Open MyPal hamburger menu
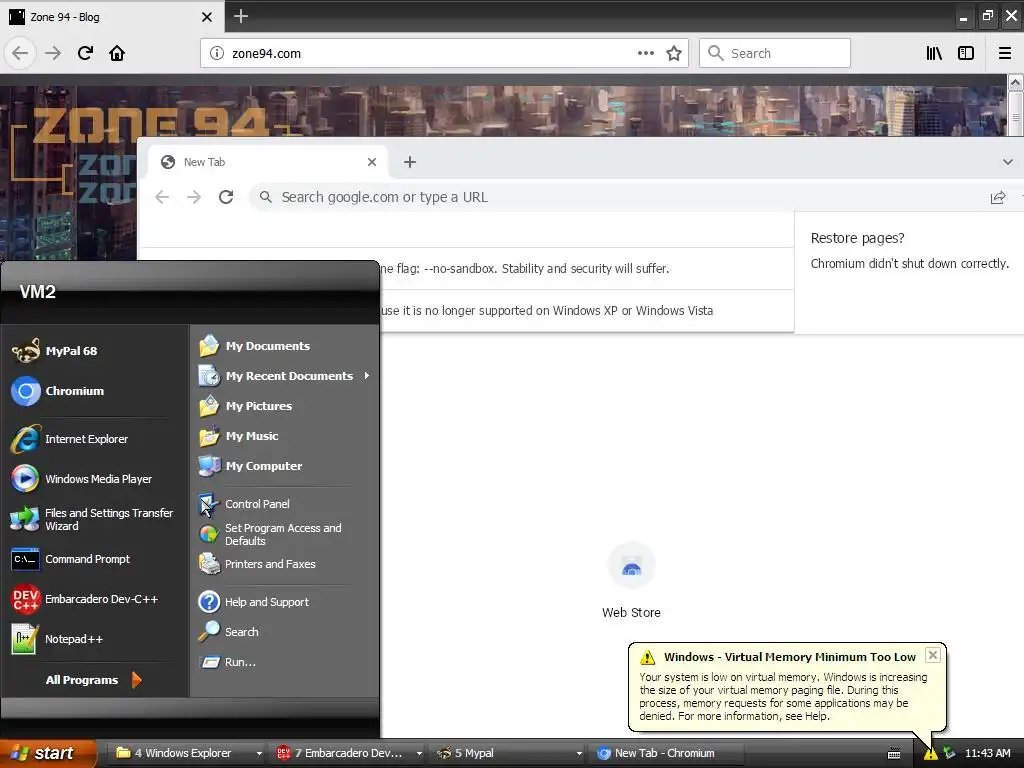 1005,54
